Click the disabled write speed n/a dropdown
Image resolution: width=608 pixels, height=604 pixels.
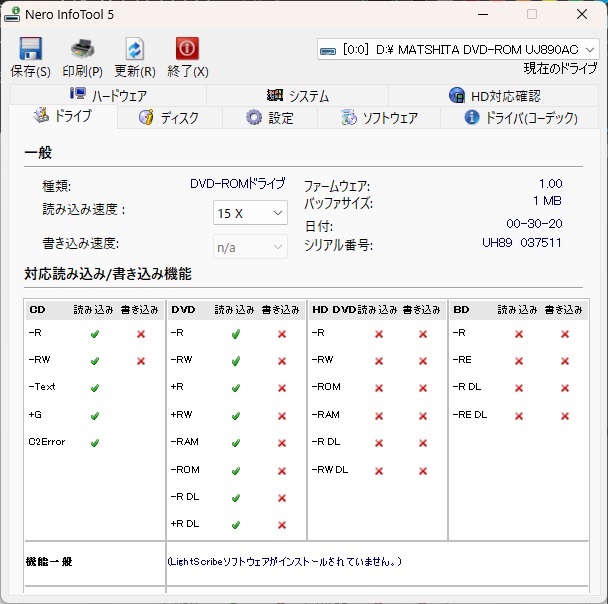250,247
